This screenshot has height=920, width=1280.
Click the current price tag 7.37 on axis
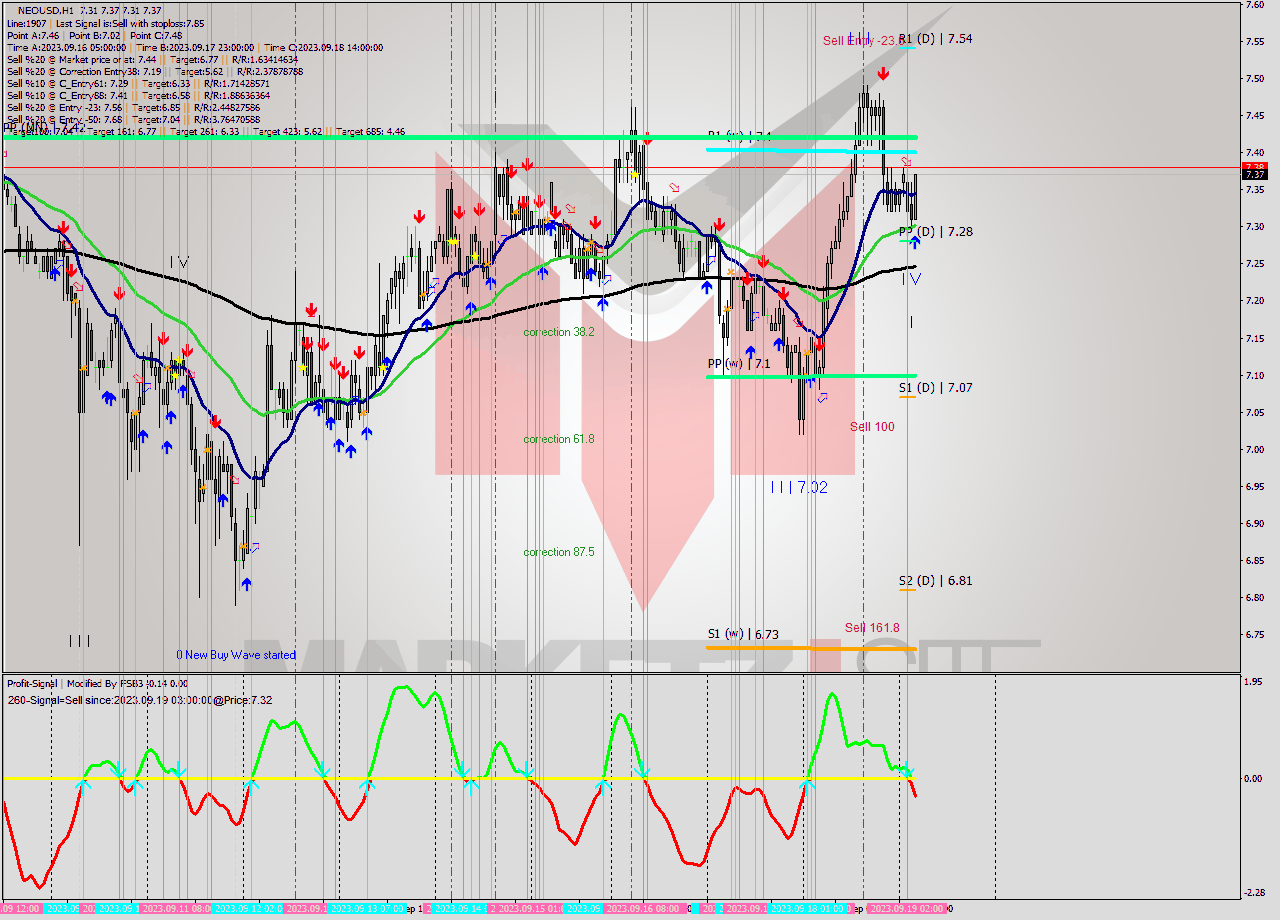1254,174
